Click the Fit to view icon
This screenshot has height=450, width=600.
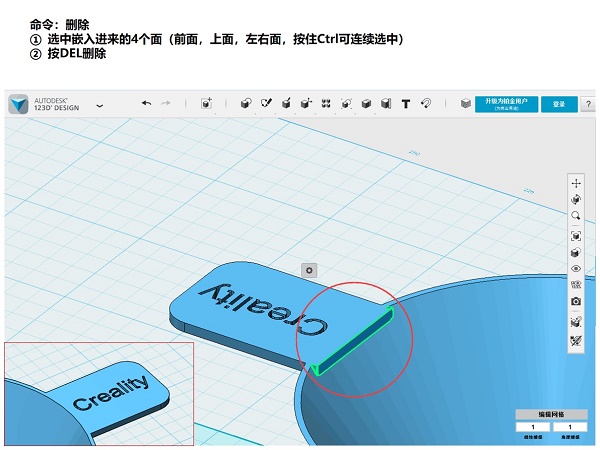[576, 236]
